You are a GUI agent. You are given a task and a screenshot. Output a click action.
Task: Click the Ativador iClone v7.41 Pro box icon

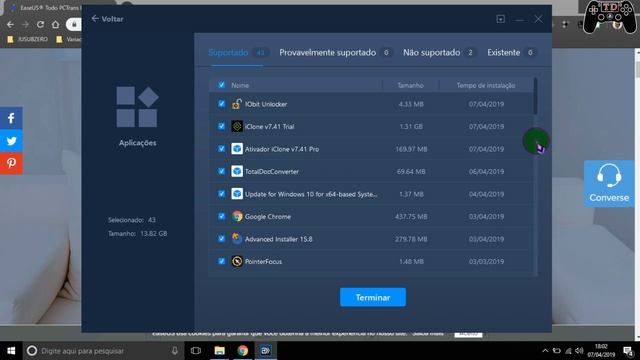pos(237,149)
